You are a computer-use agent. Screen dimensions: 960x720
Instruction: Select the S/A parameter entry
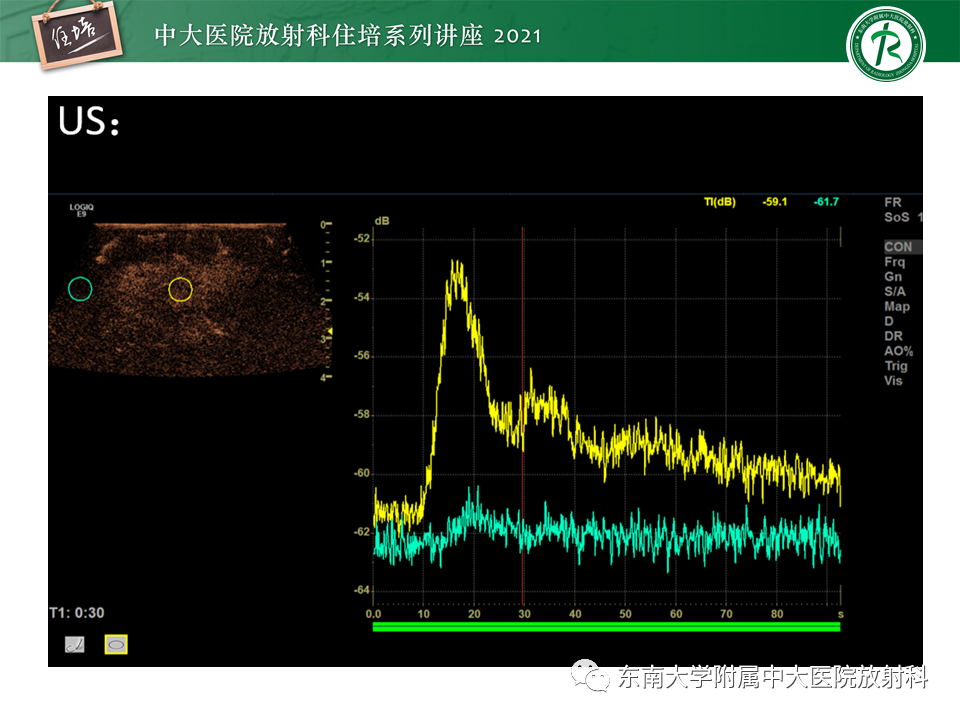click(x=894, y=291)
